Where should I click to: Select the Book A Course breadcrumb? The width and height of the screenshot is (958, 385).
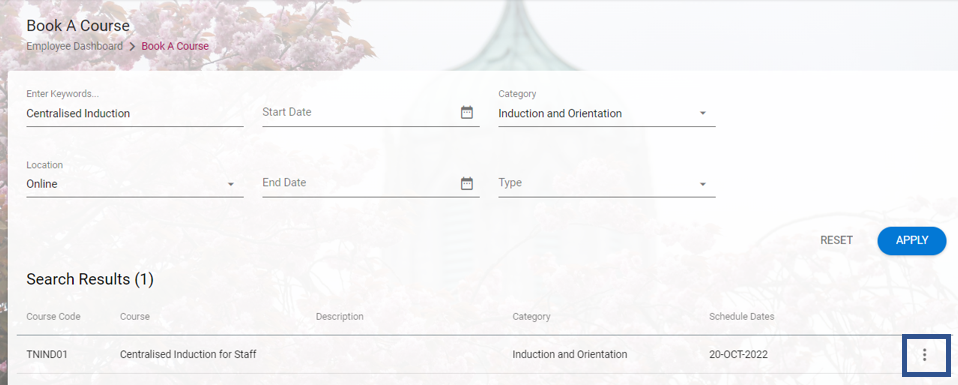[175, 46]
